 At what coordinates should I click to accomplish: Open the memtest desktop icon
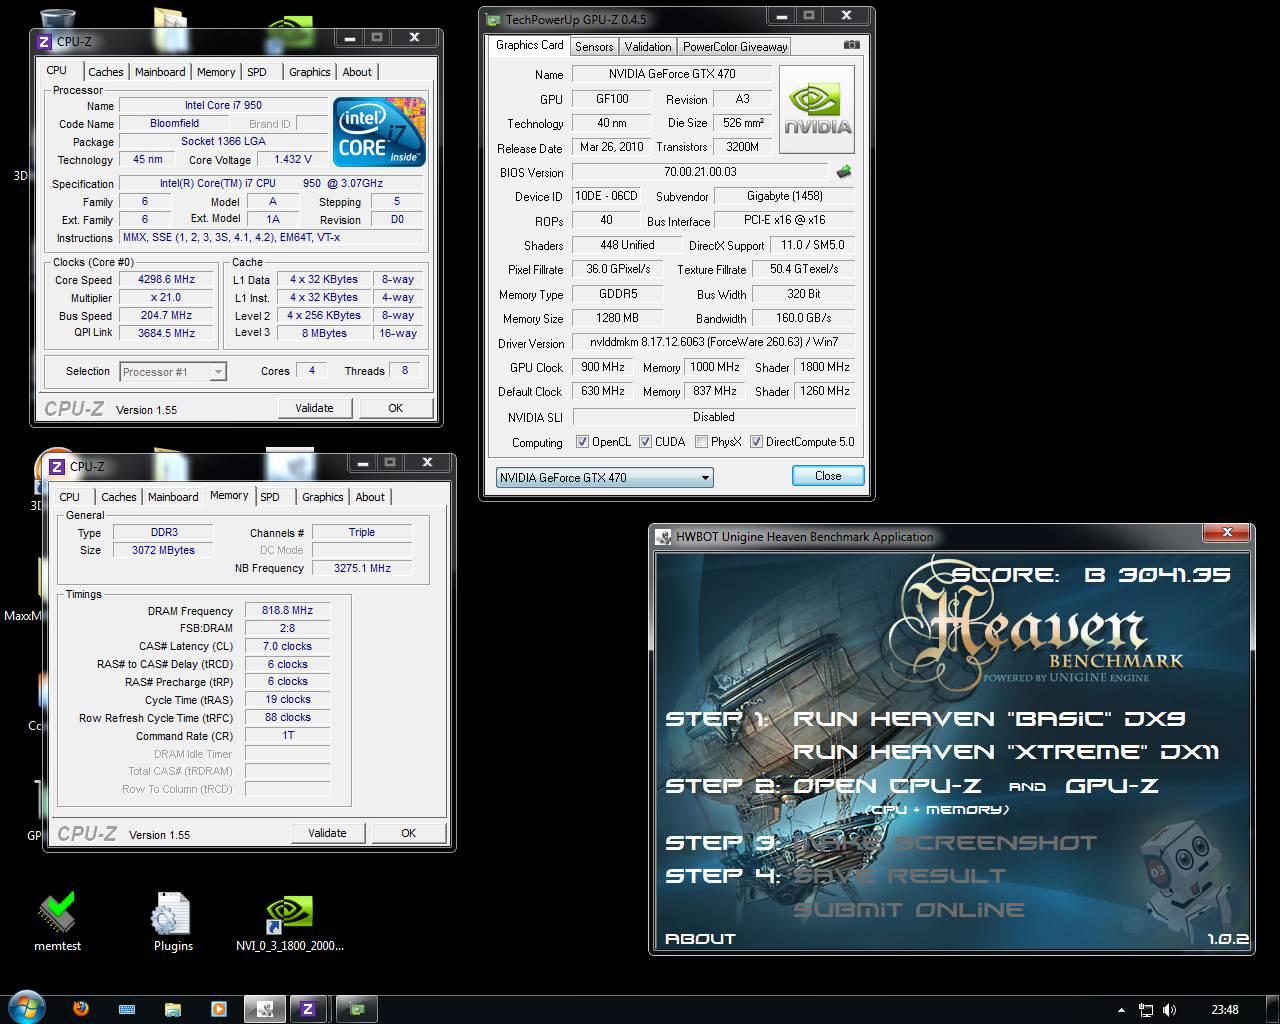pos(58,922)
